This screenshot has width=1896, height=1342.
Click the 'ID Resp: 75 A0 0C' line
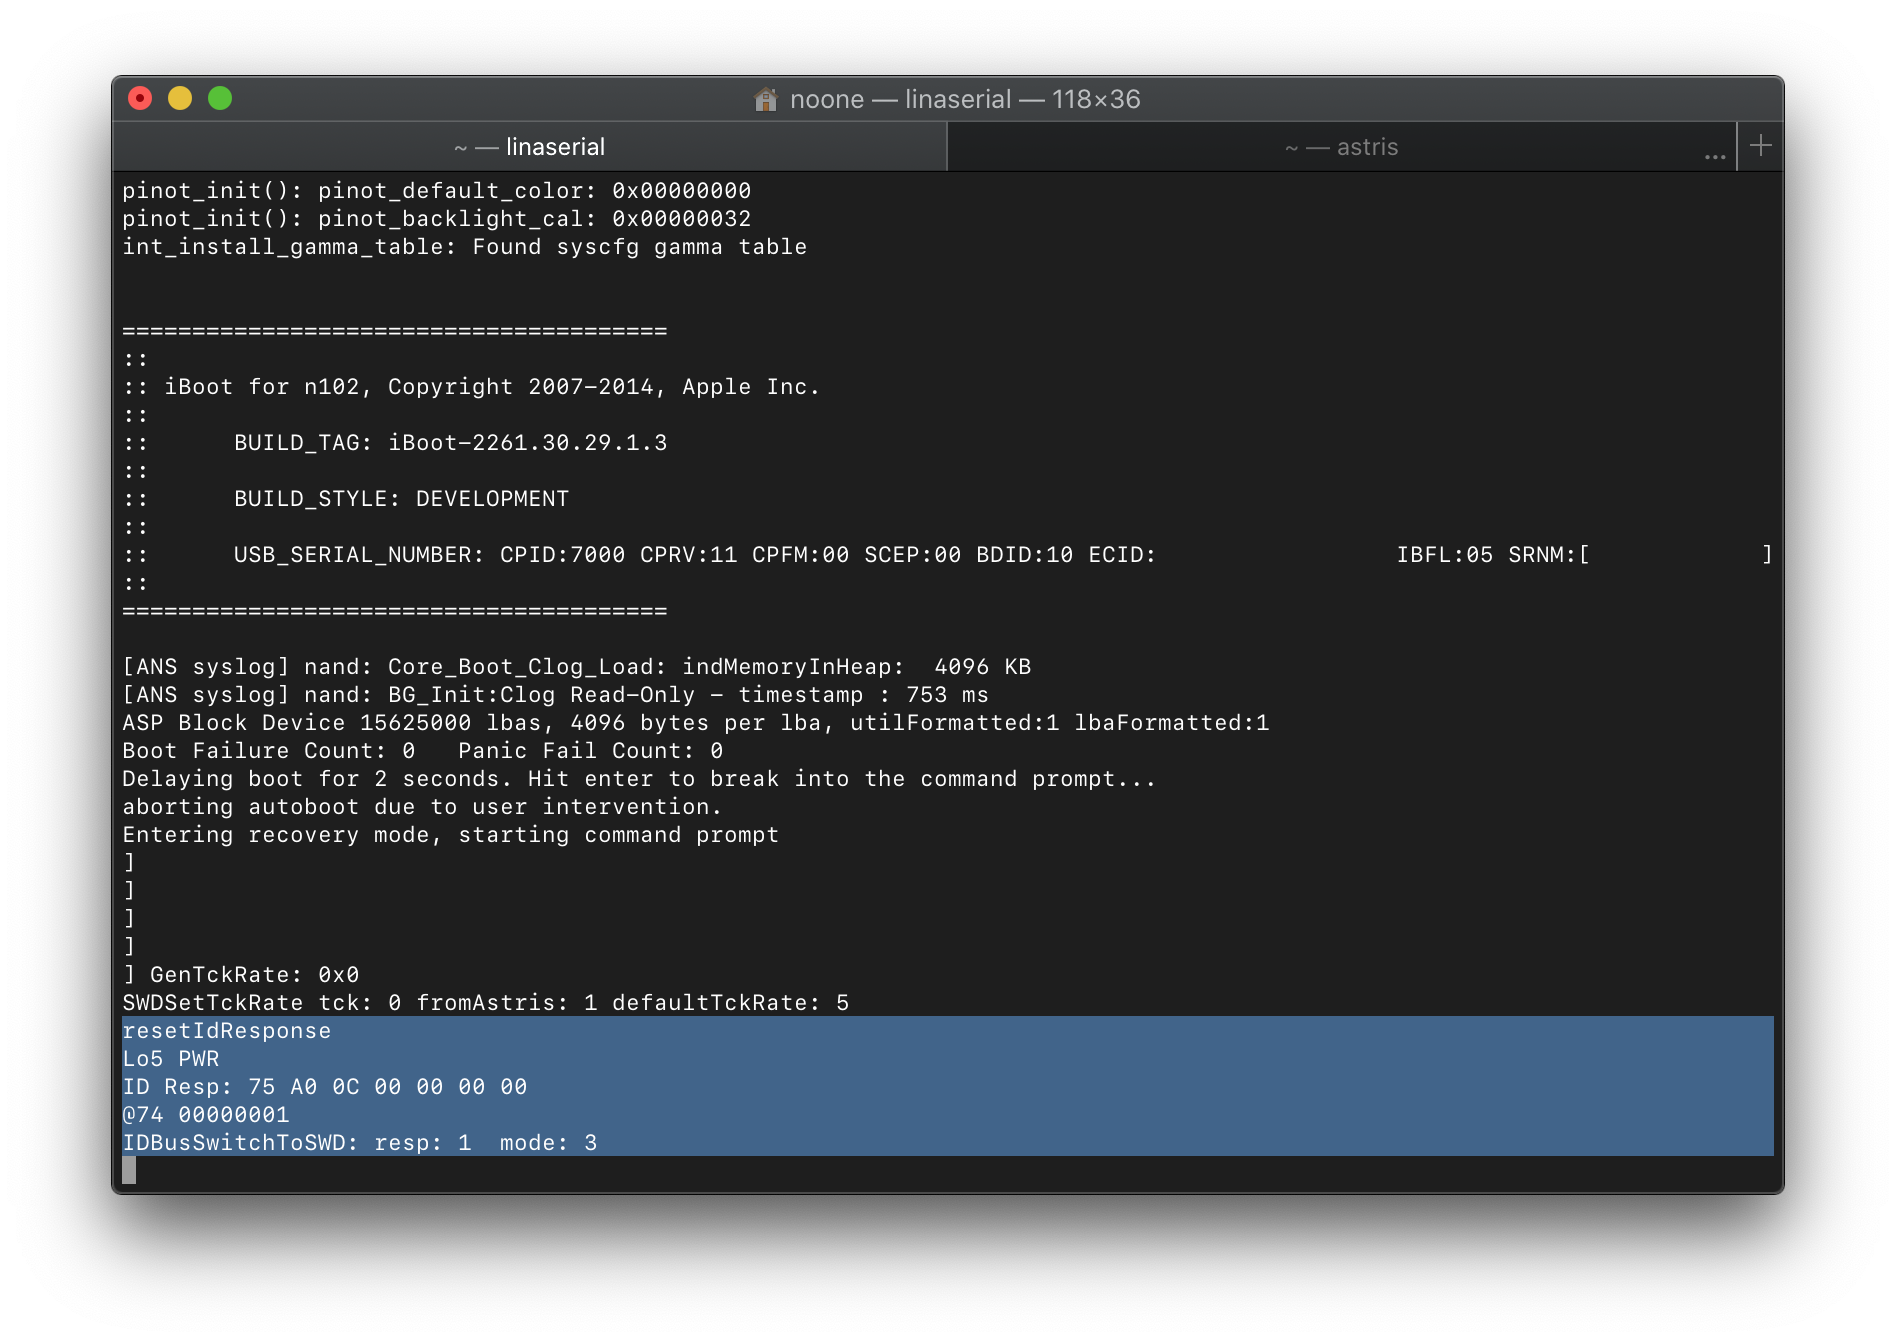click(324, 1087)
